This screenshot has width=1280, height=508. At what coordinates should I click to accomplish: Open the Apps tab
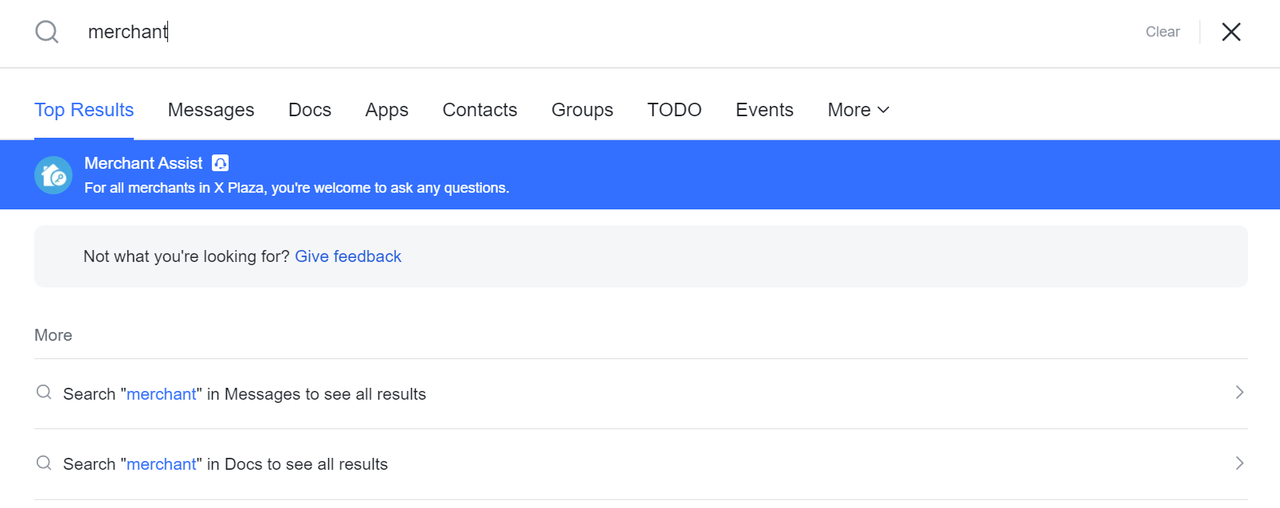point(387,110)
